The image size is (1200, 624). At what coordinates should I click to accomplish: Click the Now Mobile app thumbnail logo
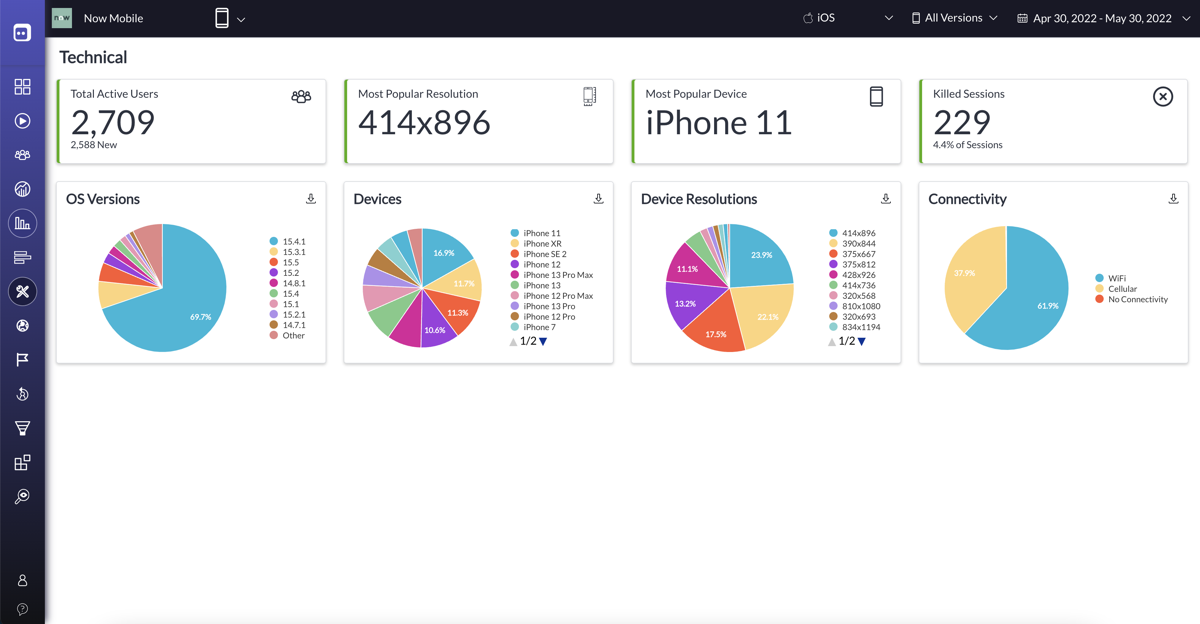point(62,18)
